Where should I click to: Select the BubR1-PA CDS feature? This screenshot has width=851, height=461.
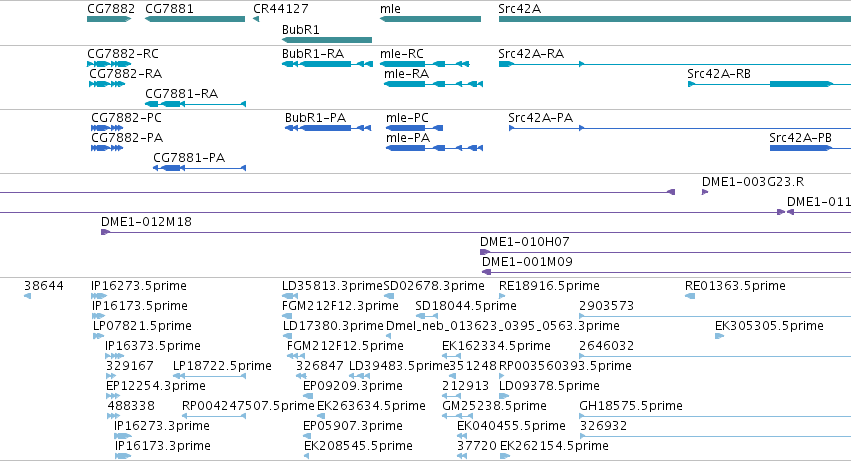[328, 128]
